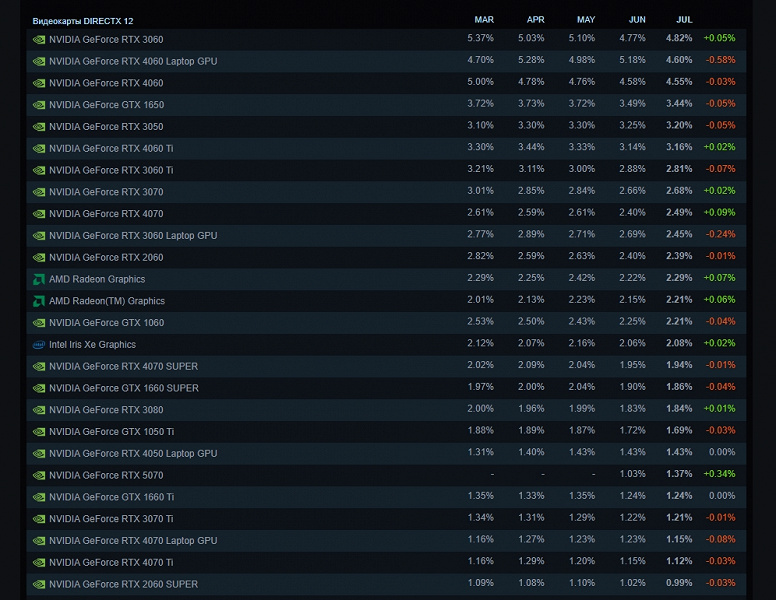Click the AMD logo beside AMD Radeon Graphics
The image size is (776, 600).
point(39,279)
